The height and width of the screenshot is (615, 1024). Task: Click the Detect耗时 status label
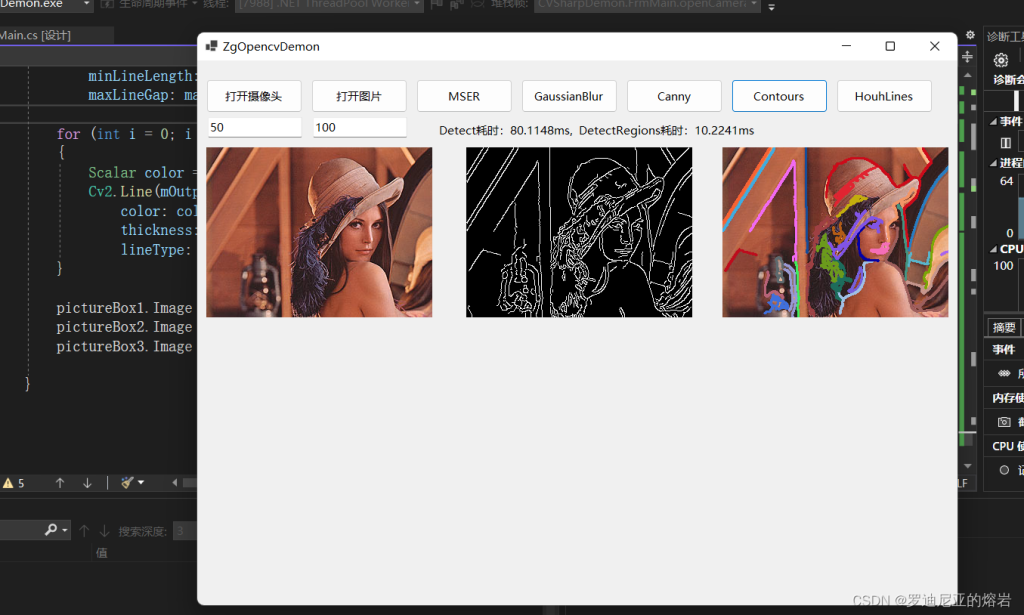click(x=596, y=131)
